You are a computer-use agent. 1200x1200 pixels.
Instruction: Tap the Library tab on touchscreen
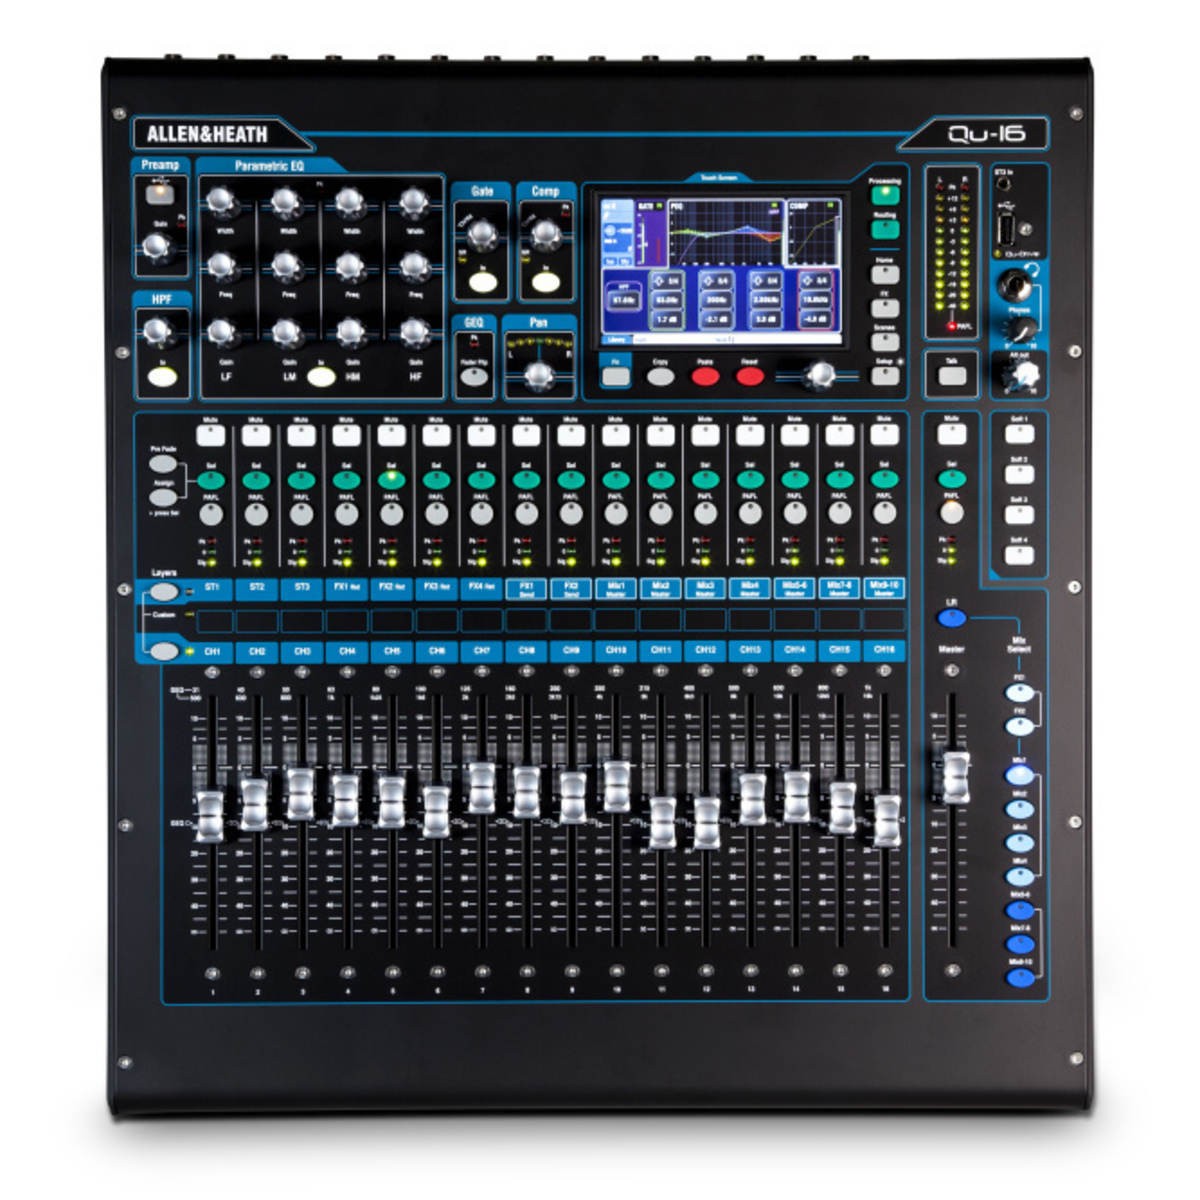pyautogui.click(x=617, y=340)
